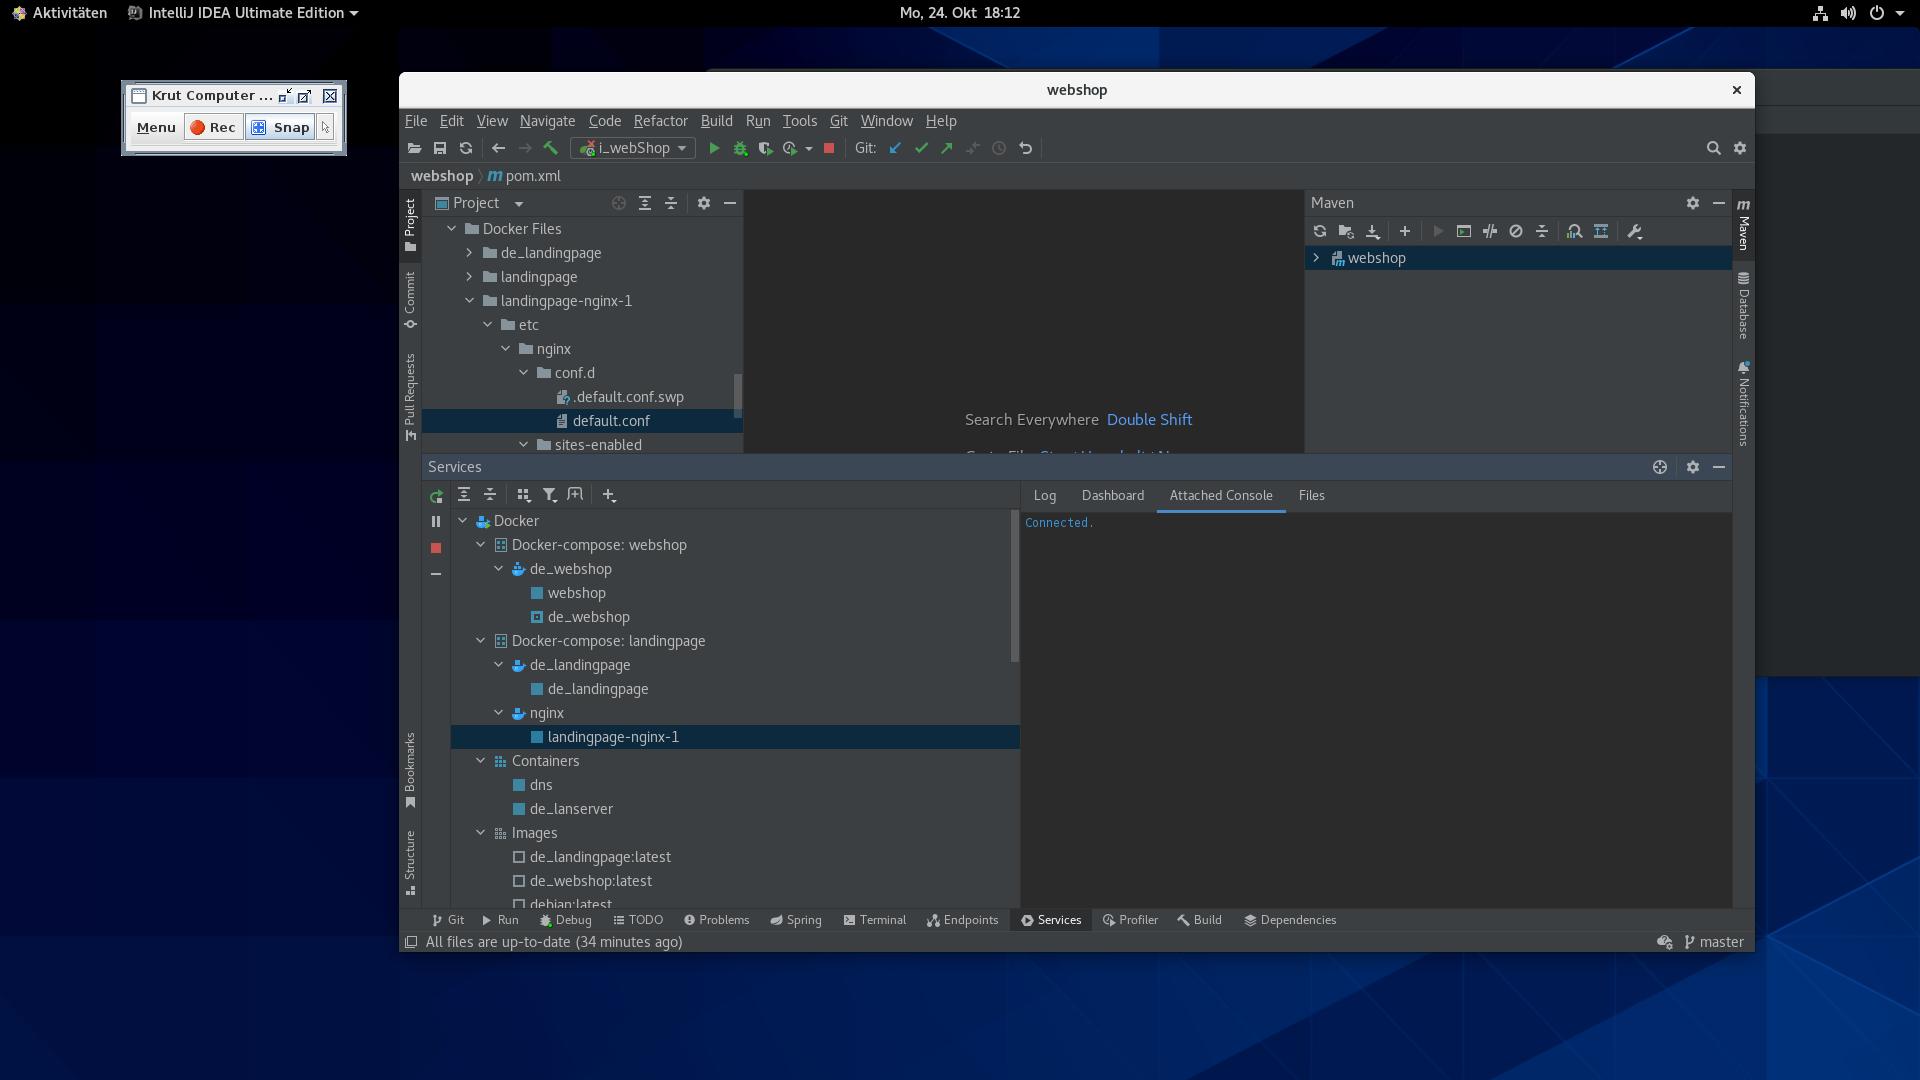Screen dimensions: 1920x1080
Task: Click the master git branch widget
Action: pos(1714,942)
